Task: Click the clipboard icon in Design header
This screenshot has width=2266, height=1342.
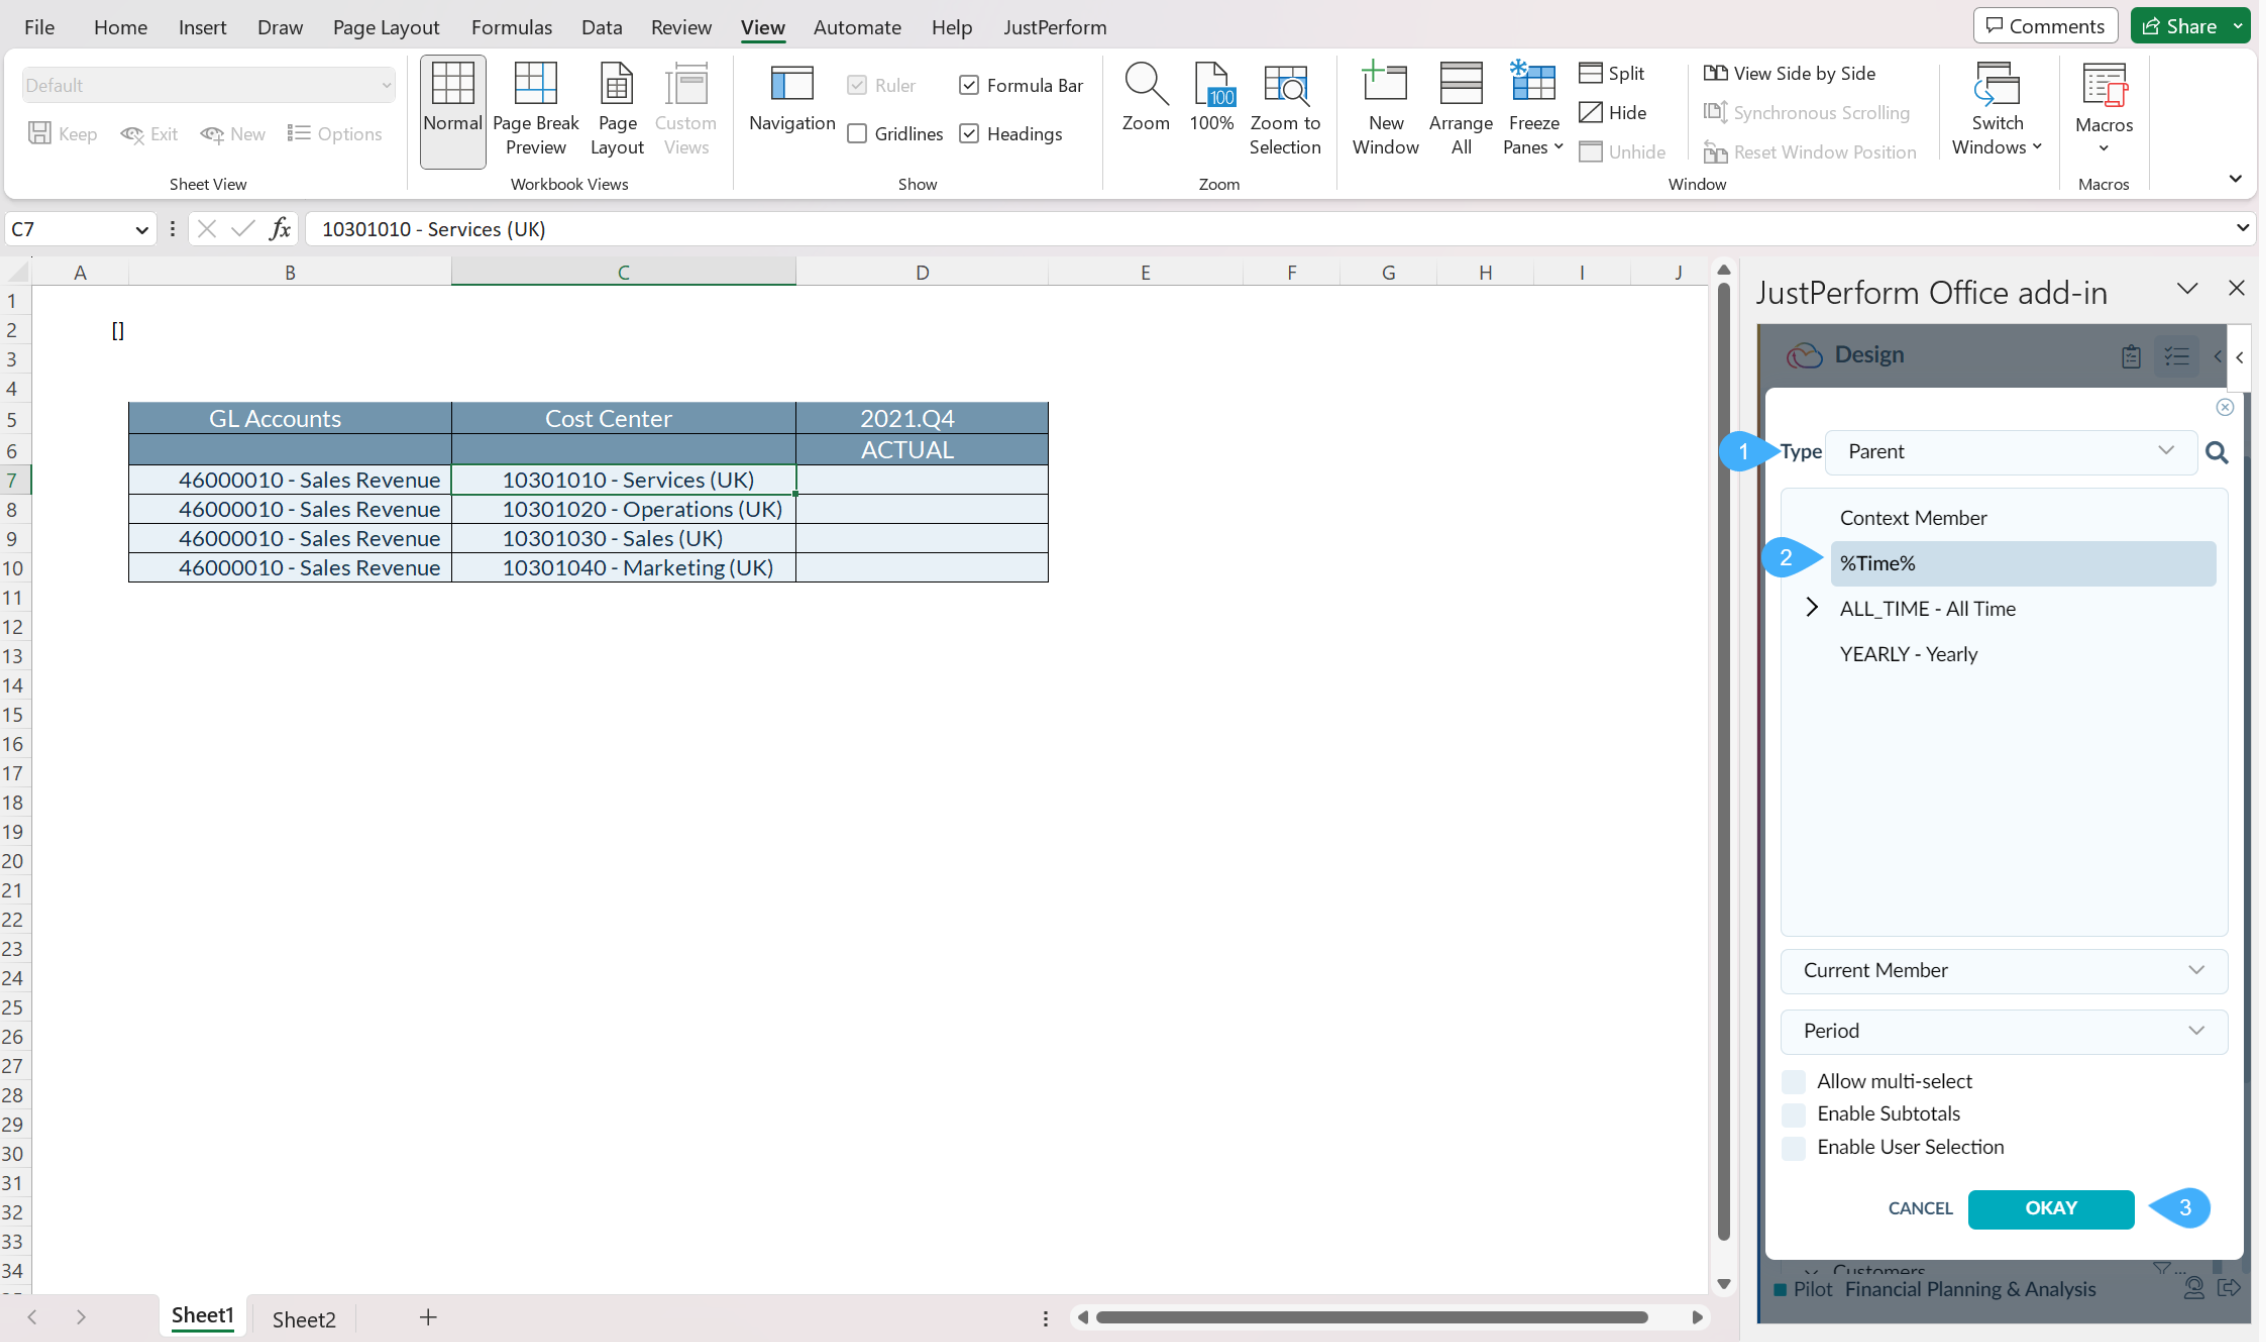Action: pos(2130,356)
